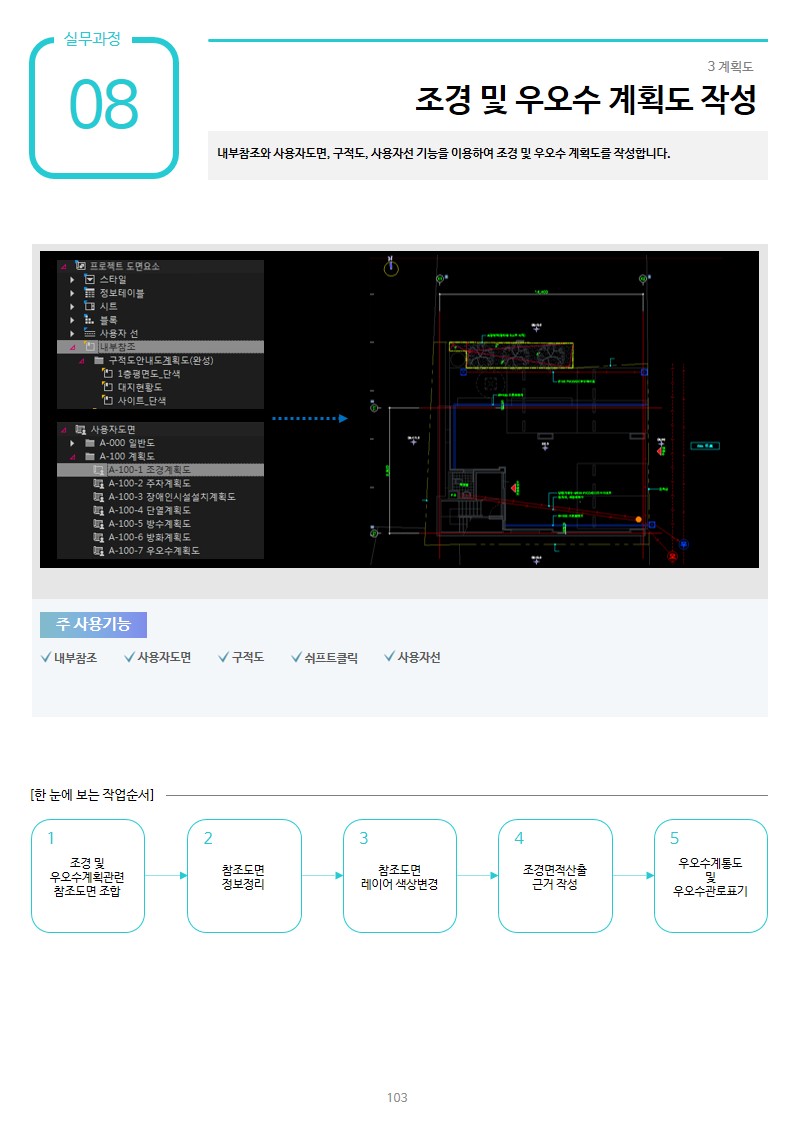Click step 5 우오수계통도 및 우오수관로표기 box
The width and height of the screenshot is (794, 1123).
(x=711, y=876)
